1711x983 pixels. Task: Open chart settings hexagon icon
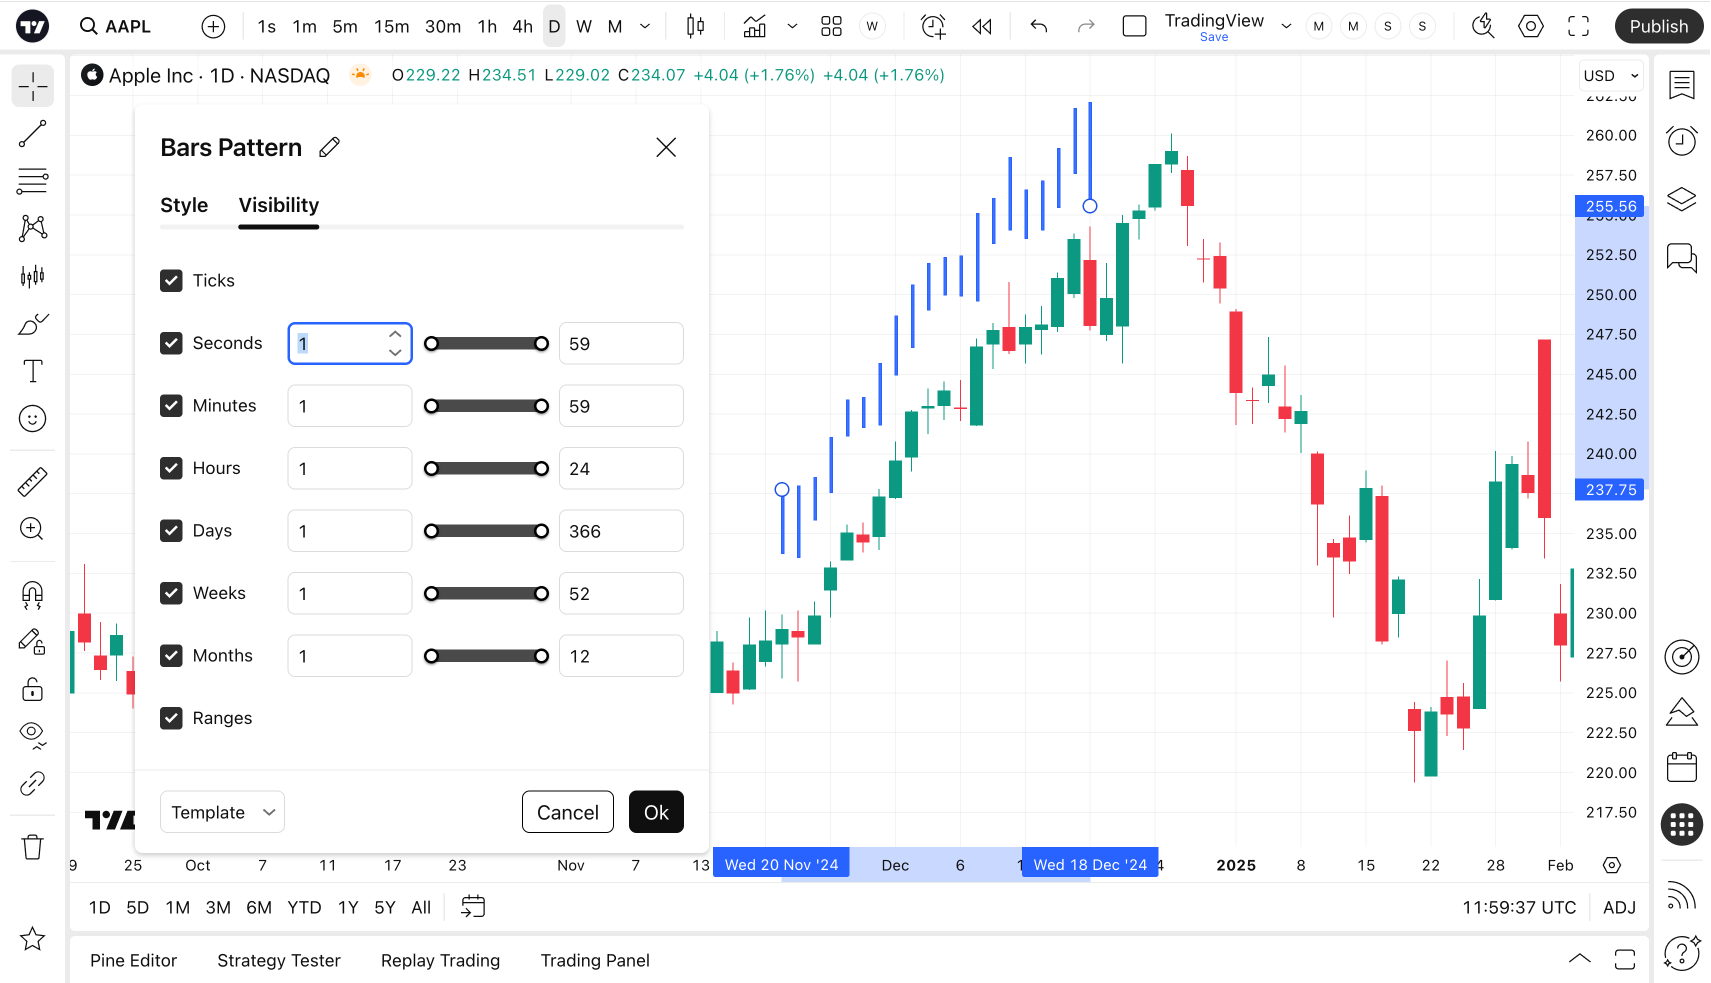point(1531,27)
